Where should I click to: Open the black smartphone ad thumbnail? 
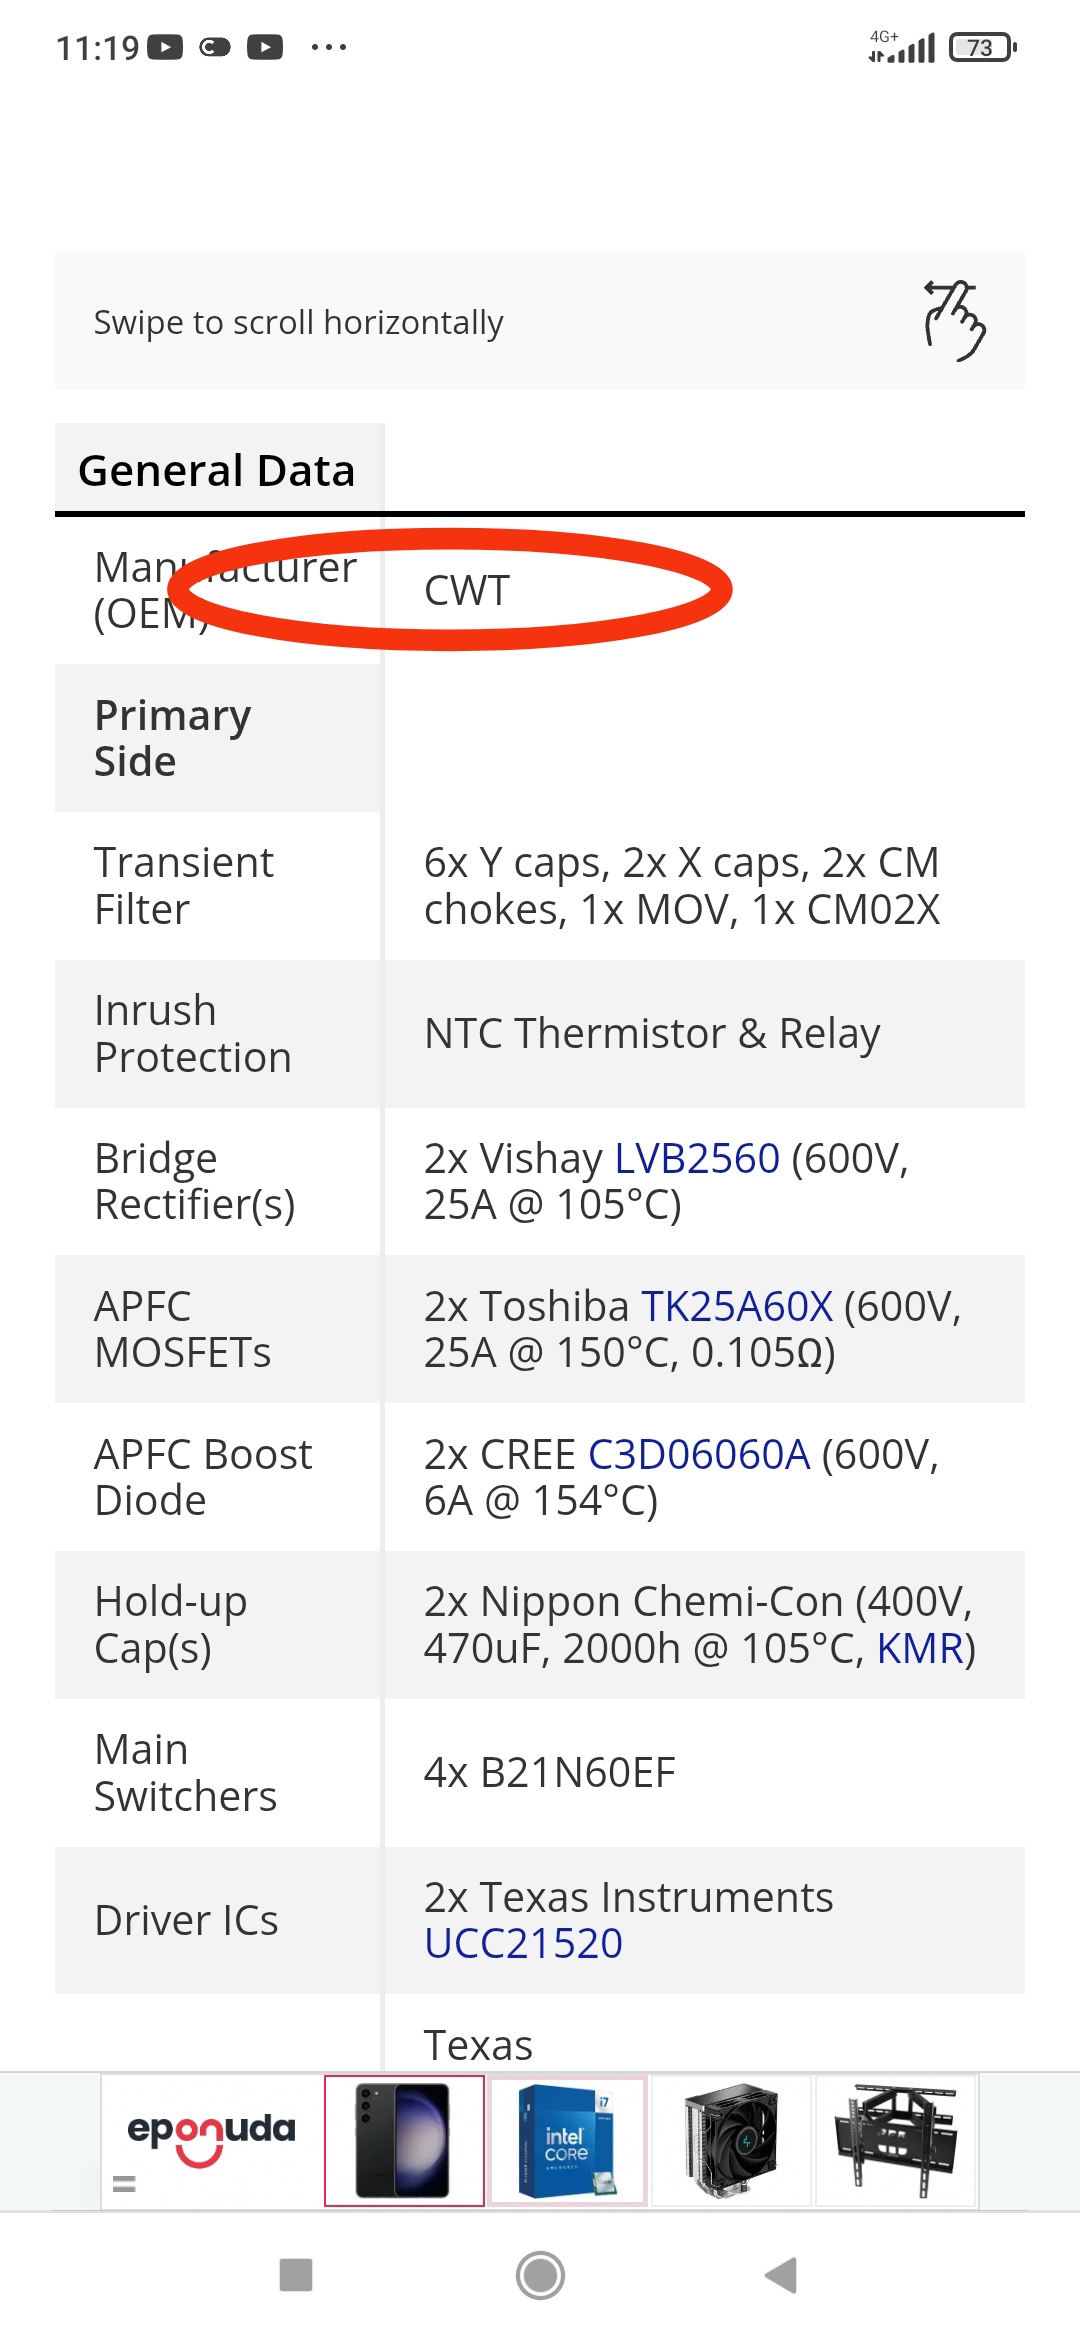pos(404,2140)
